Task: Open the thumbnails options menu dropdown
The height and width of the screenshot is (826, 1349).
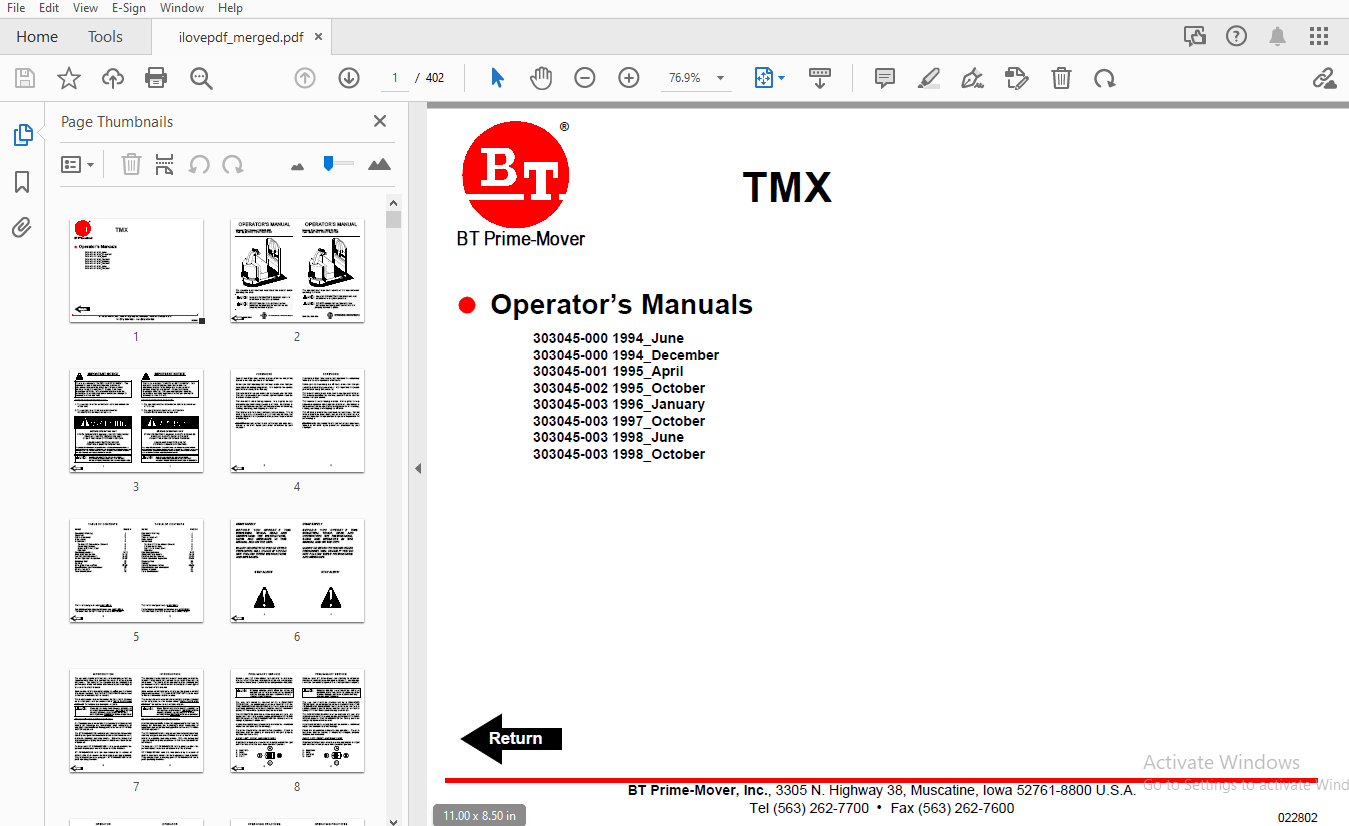Action: pos(78,164)
